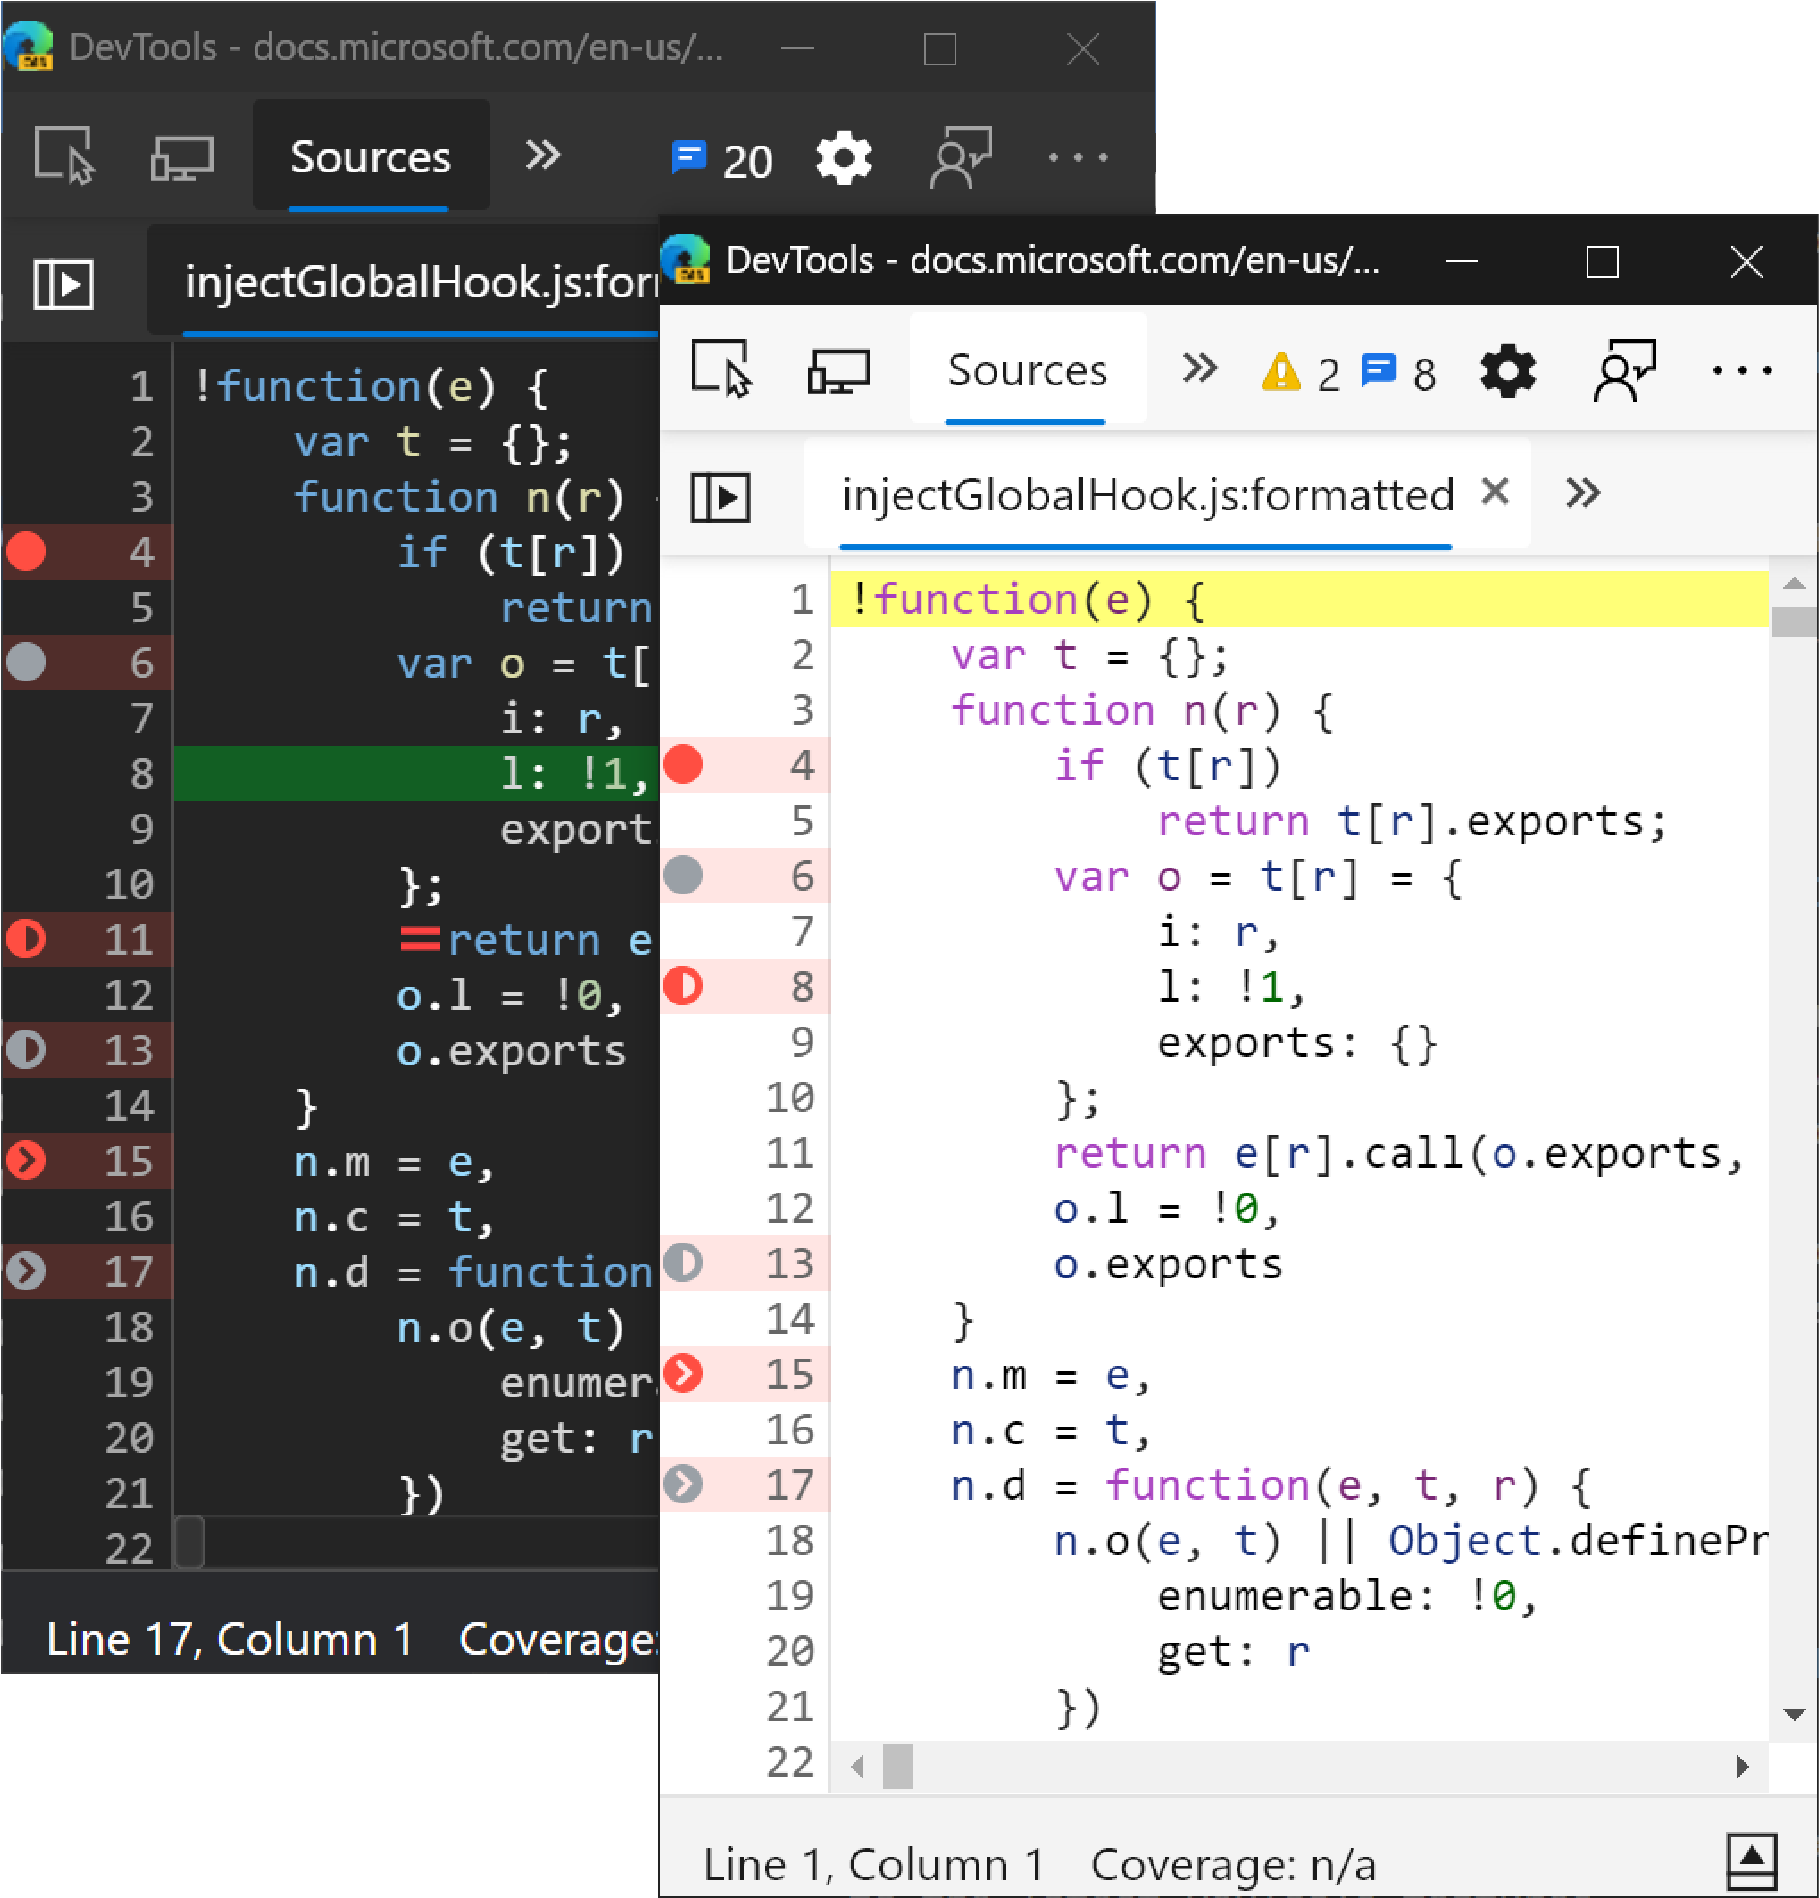The height and width of the screenshot is (1898, 1820).
Task: Show navigator pane in dark DevTools
Action: [x=63, y=284]
